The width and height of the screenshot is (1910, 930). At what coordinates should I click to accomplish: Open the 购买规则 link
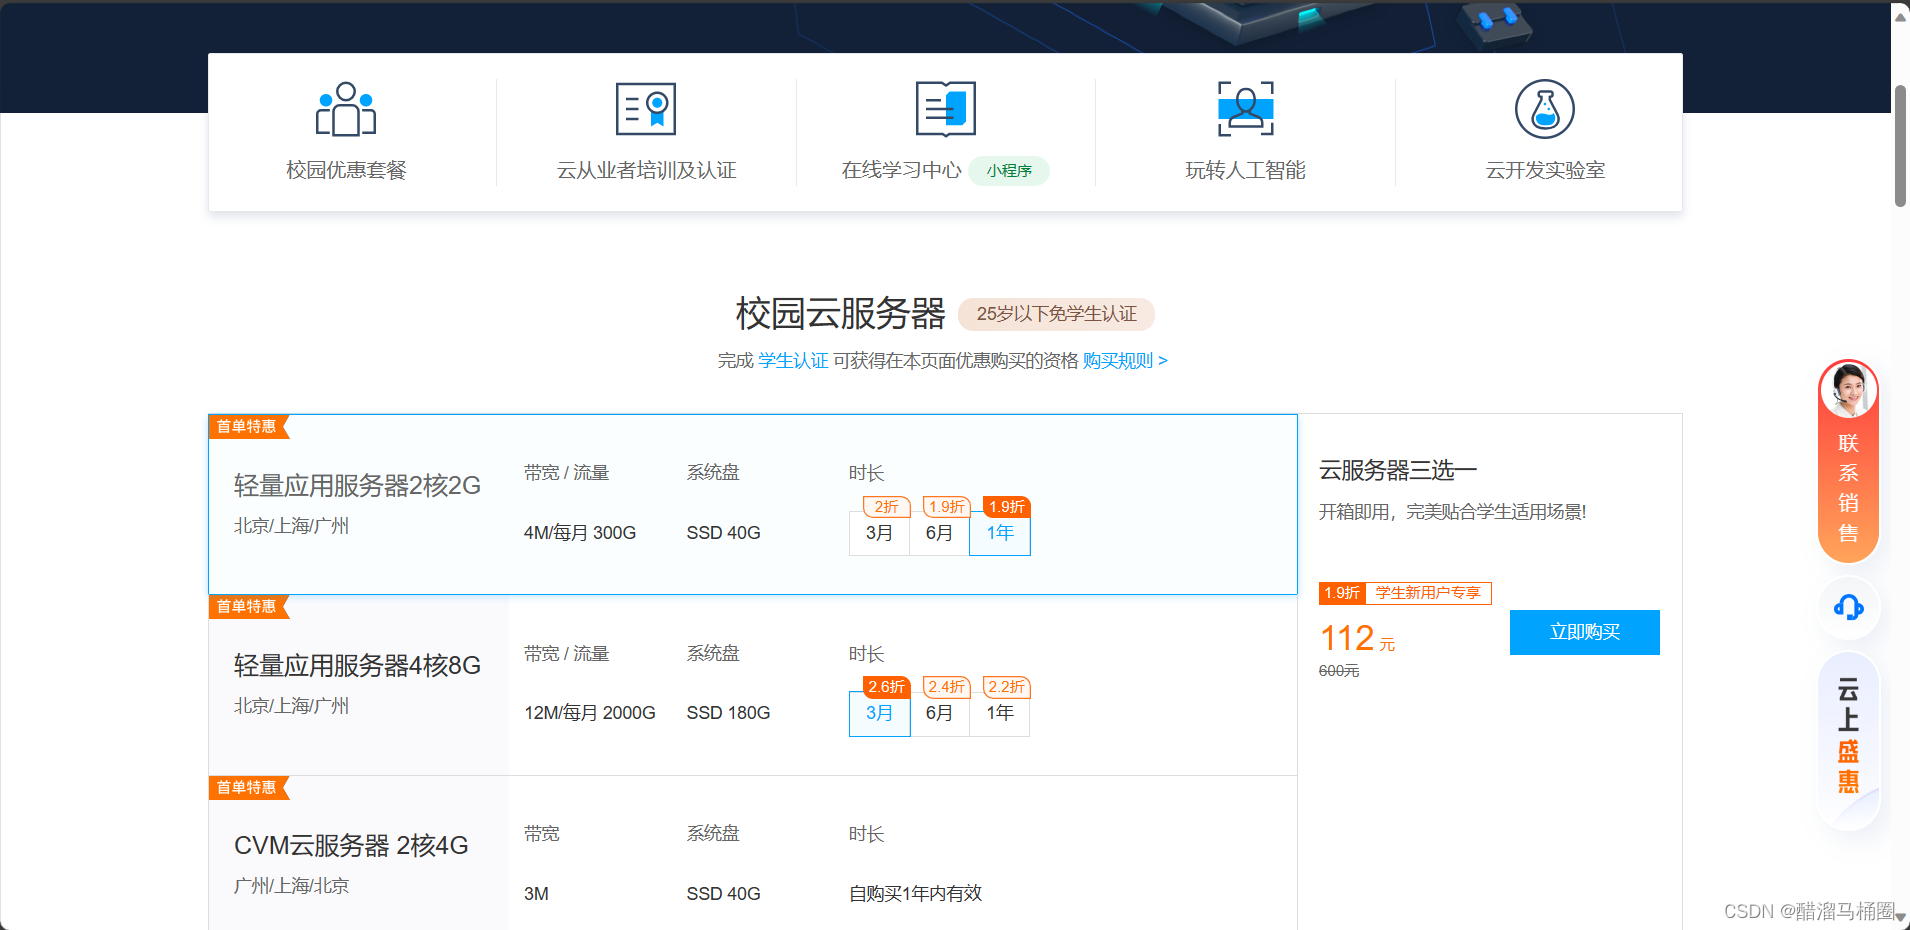click(1125, 361)
